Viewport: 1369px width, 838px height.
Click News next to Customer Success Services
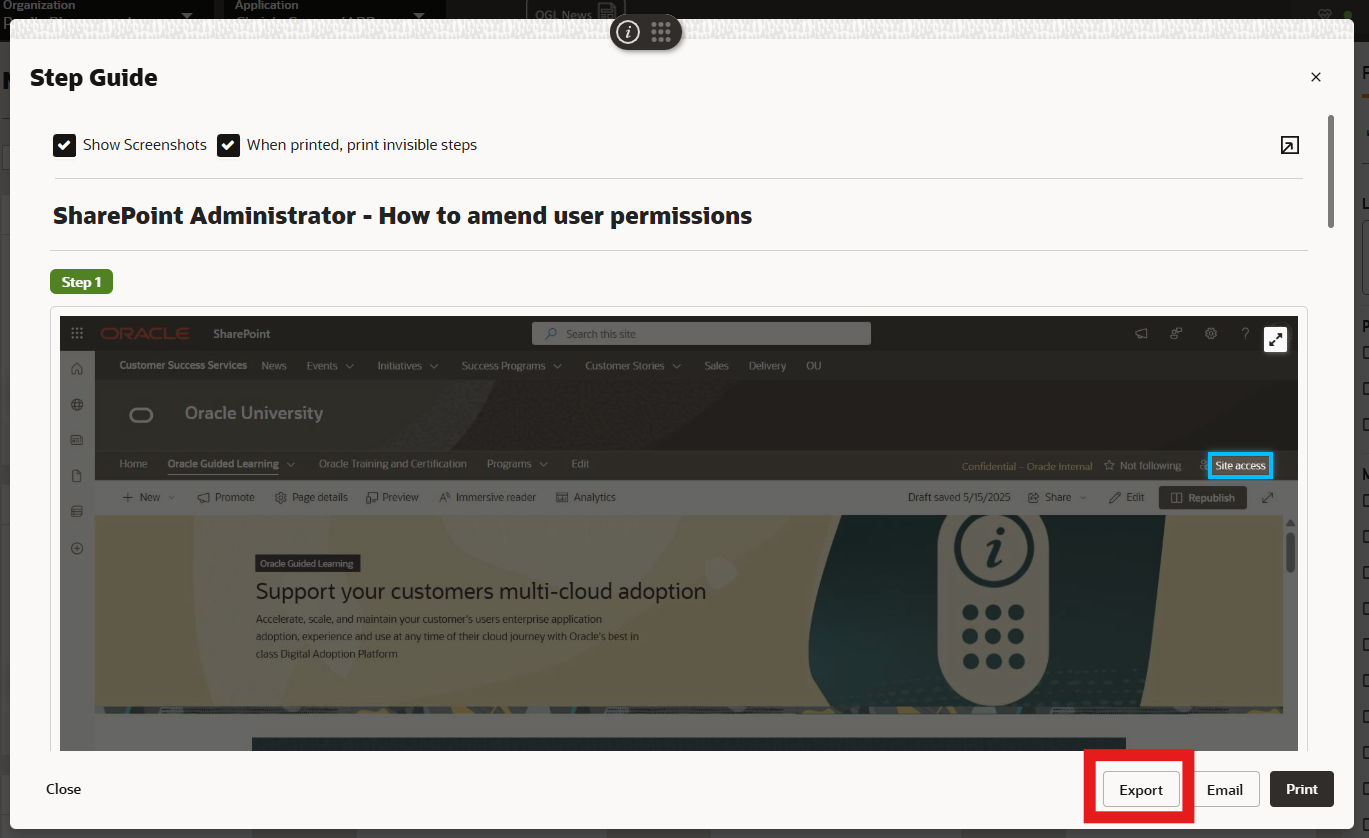click(274, 366)
